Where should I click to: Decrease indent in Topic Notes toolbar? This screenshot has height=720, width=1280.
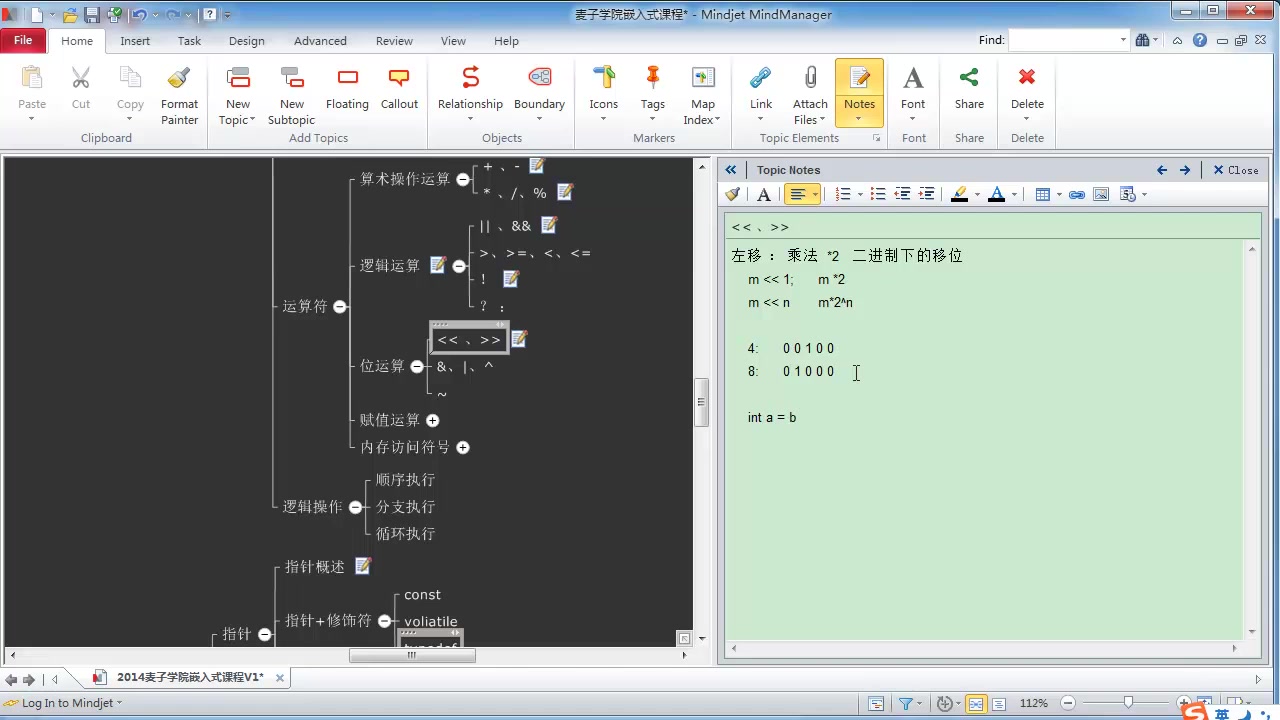coord(902,195)
